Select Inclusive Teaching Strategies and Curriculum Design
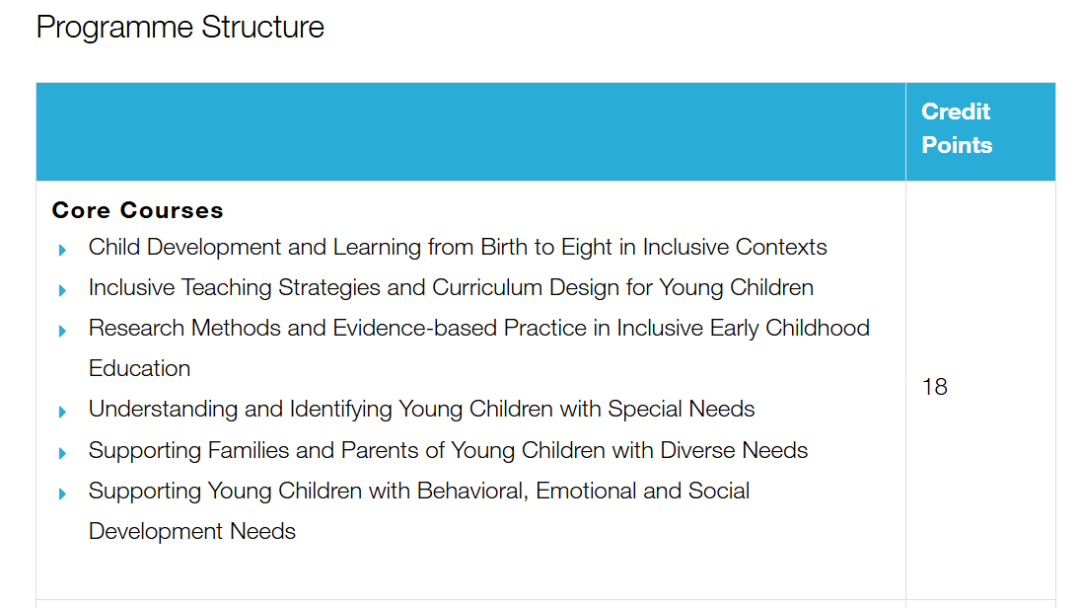The height and width of the screenshot is (608, 1080). point(450,288)
